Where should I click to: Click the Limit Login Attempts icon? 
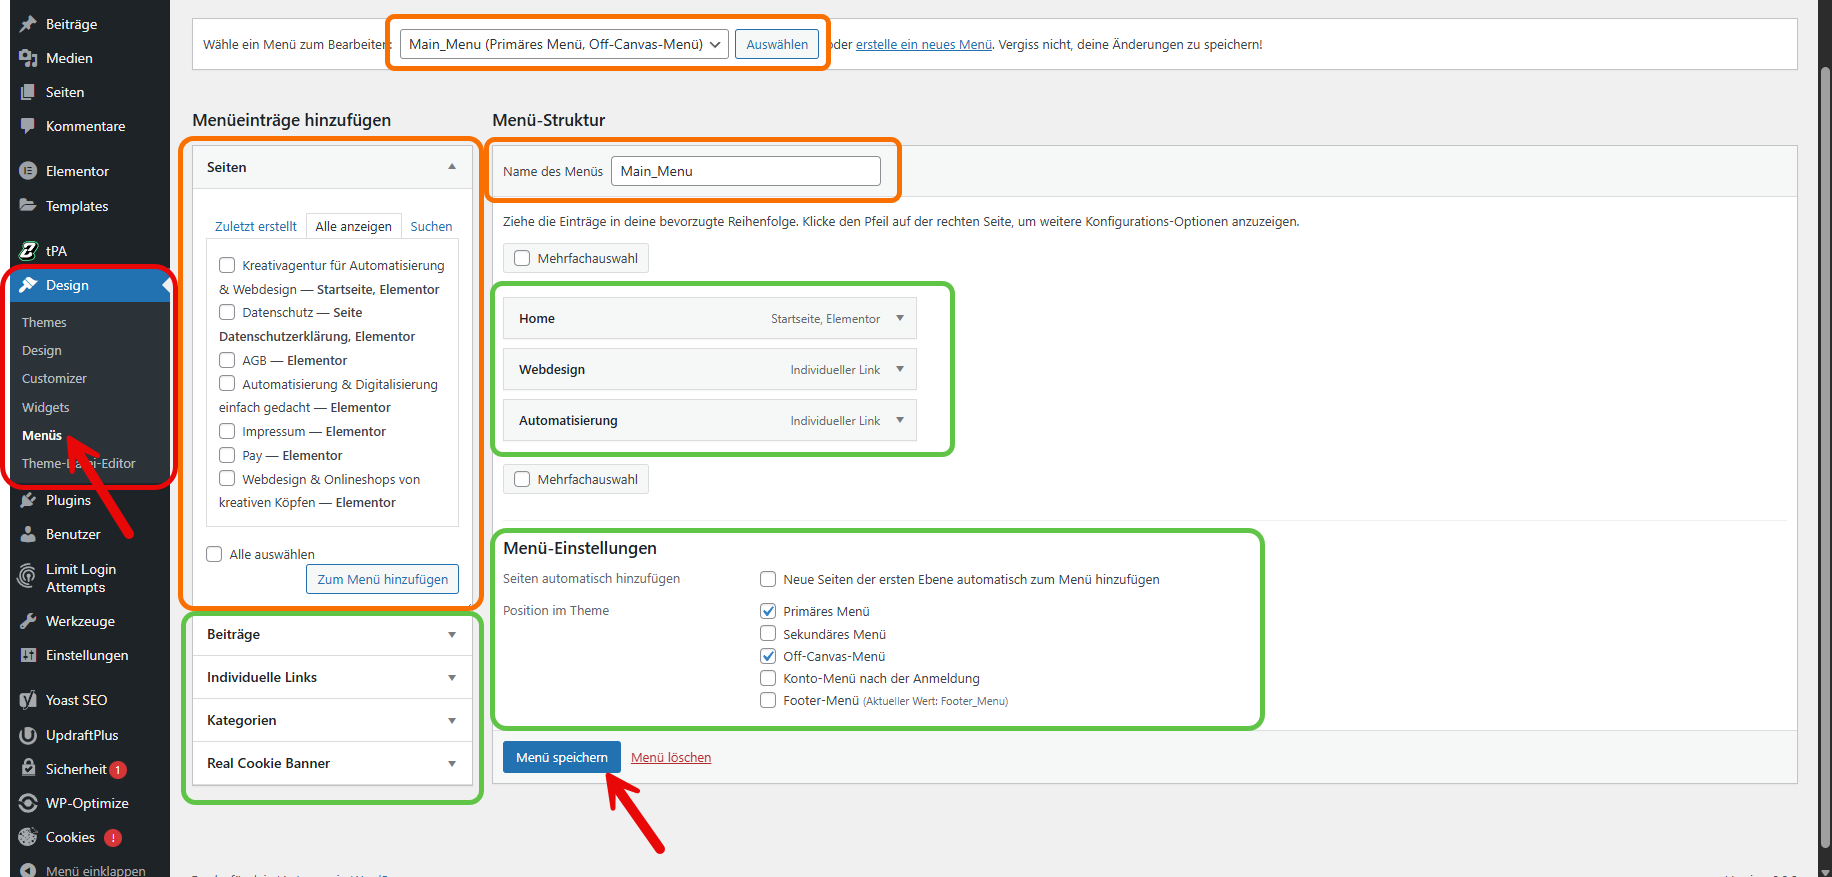tap(28, 576)
